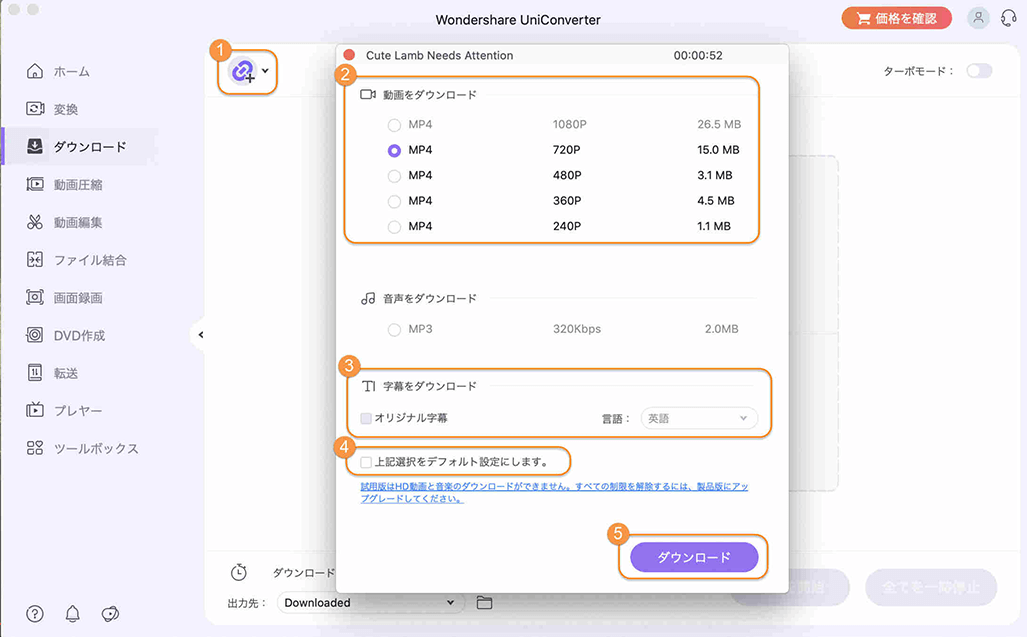The image size is (1027, 637).
Task: Open notifications bell icon
Action: click(73, 613)
